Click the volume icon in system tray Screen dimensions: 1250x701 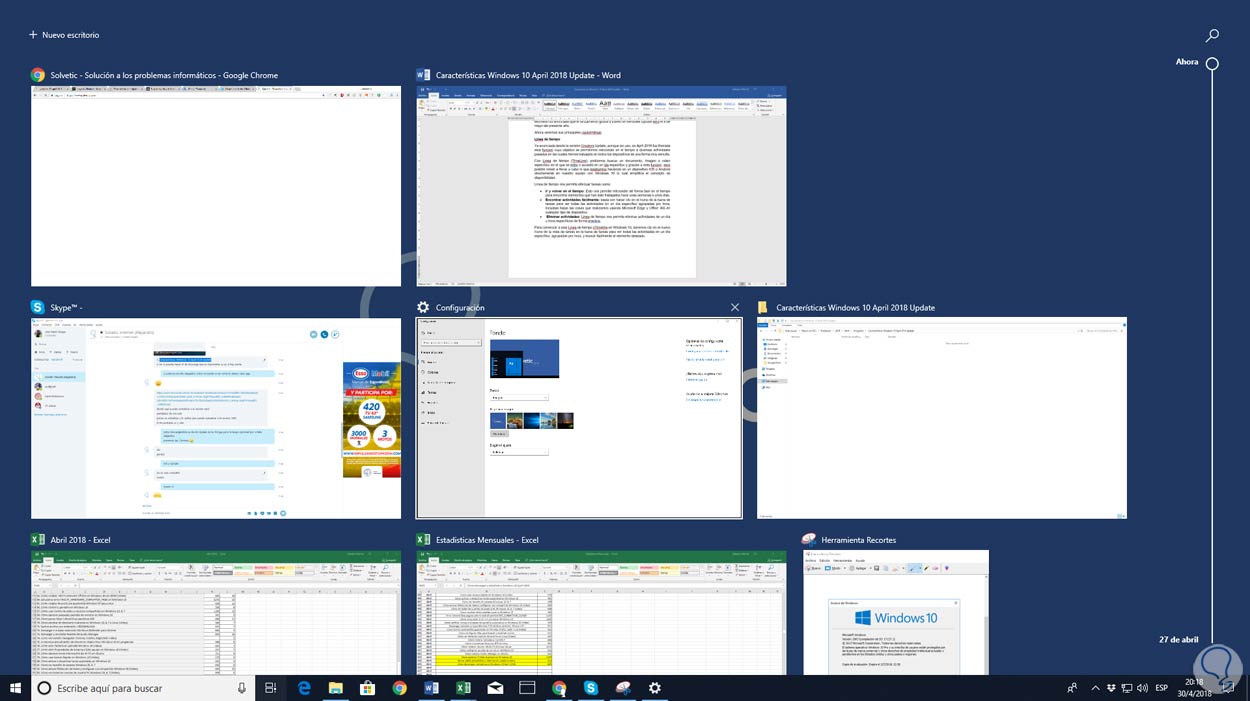click(x=1142, y=688)
